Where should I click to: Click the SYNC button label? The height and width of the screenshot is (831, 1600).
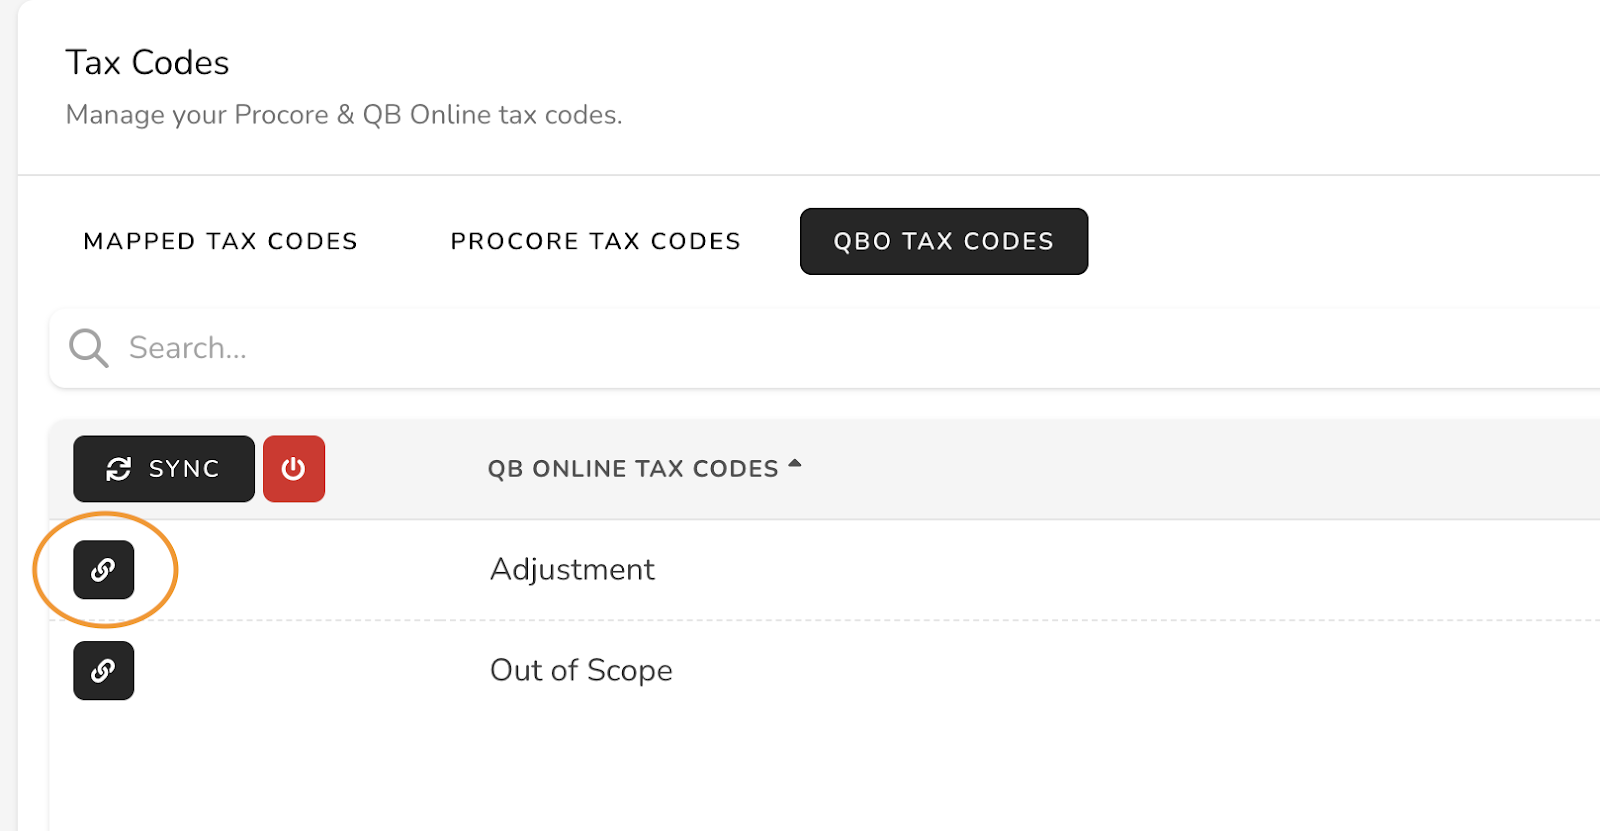point(184,469)
